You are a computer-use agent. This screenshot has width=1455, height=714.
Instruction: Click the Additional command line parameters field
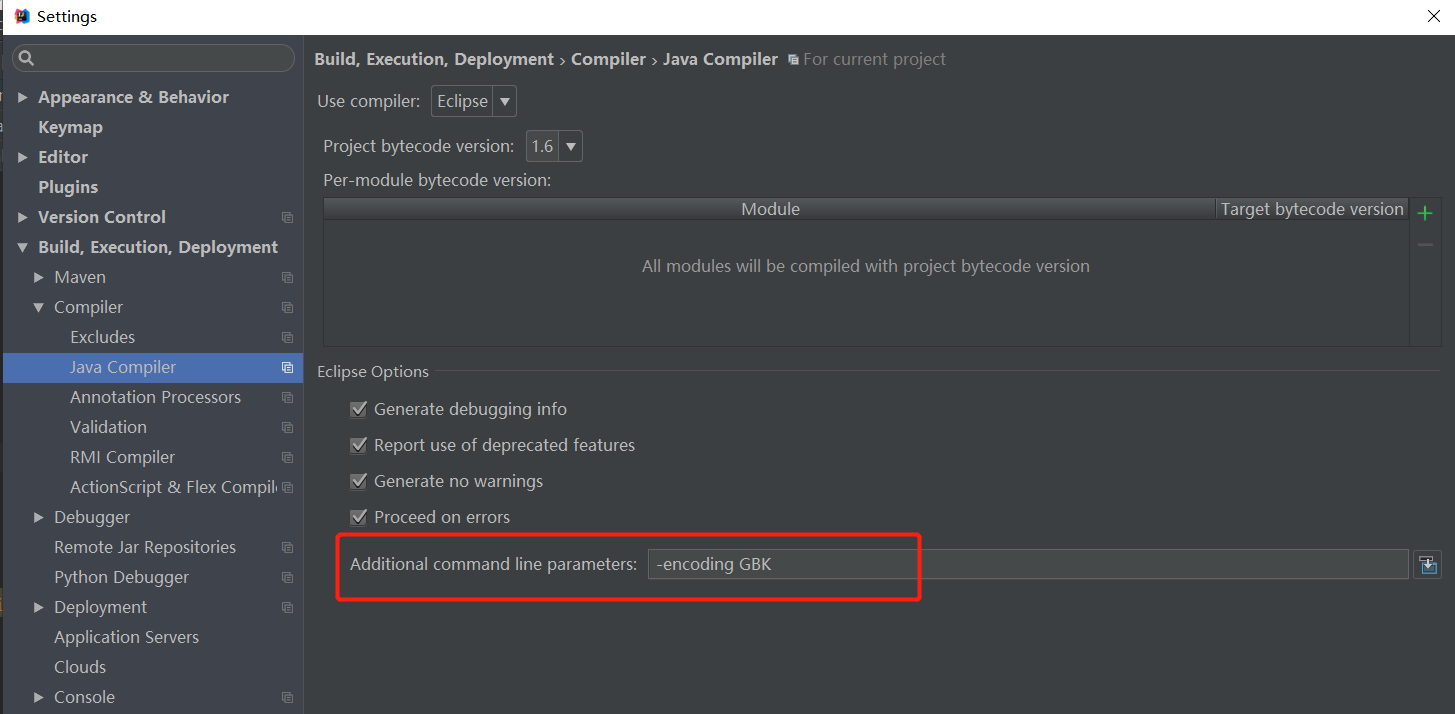pyautogui.click(x=1027, y=564)
